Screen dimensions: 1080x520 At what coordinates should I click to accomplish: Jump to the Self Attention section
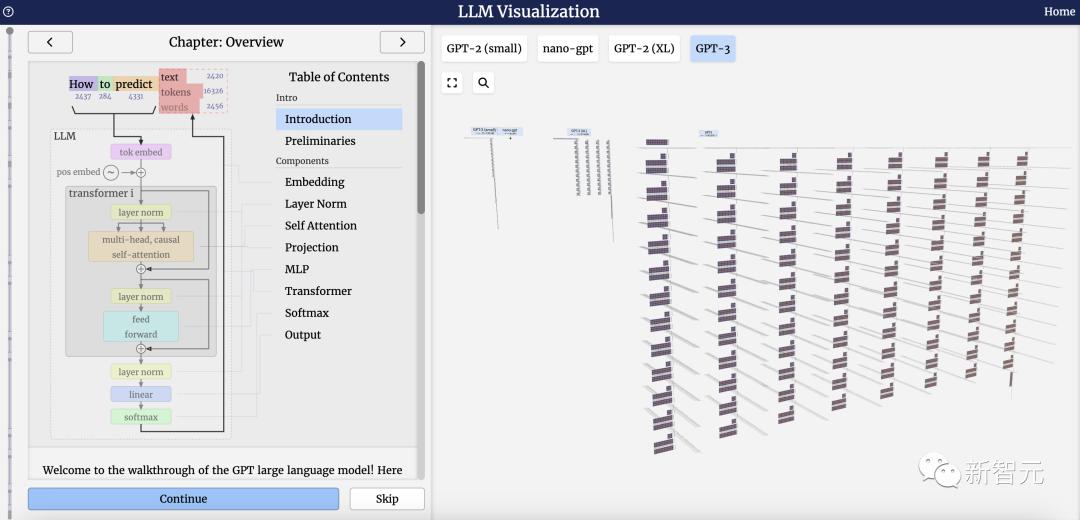[321, 226]
